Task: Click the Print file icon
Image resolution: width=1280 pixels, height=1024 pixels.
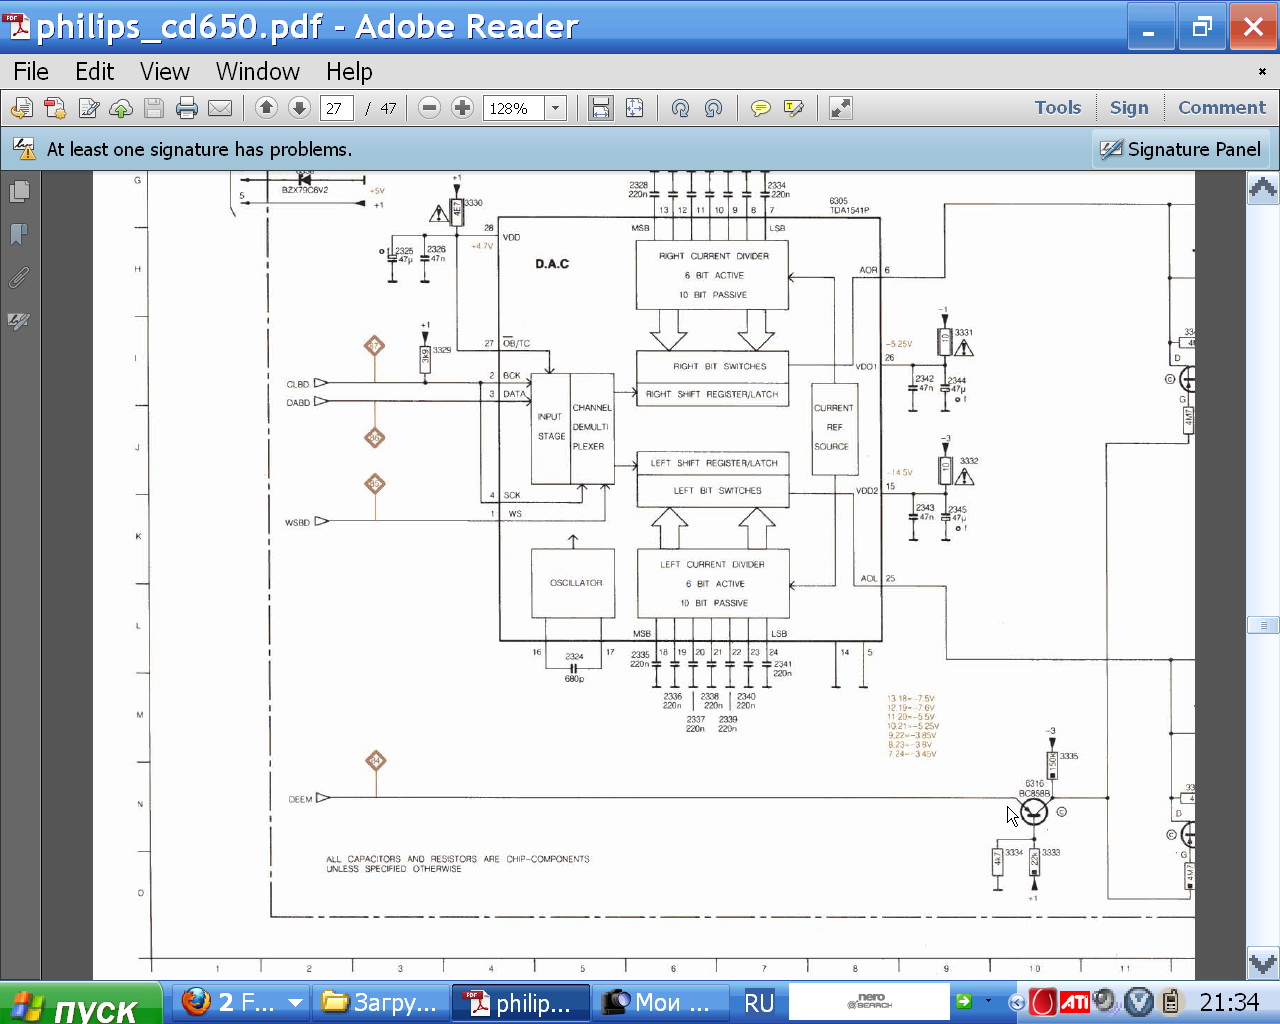Action: coord(187,108)
